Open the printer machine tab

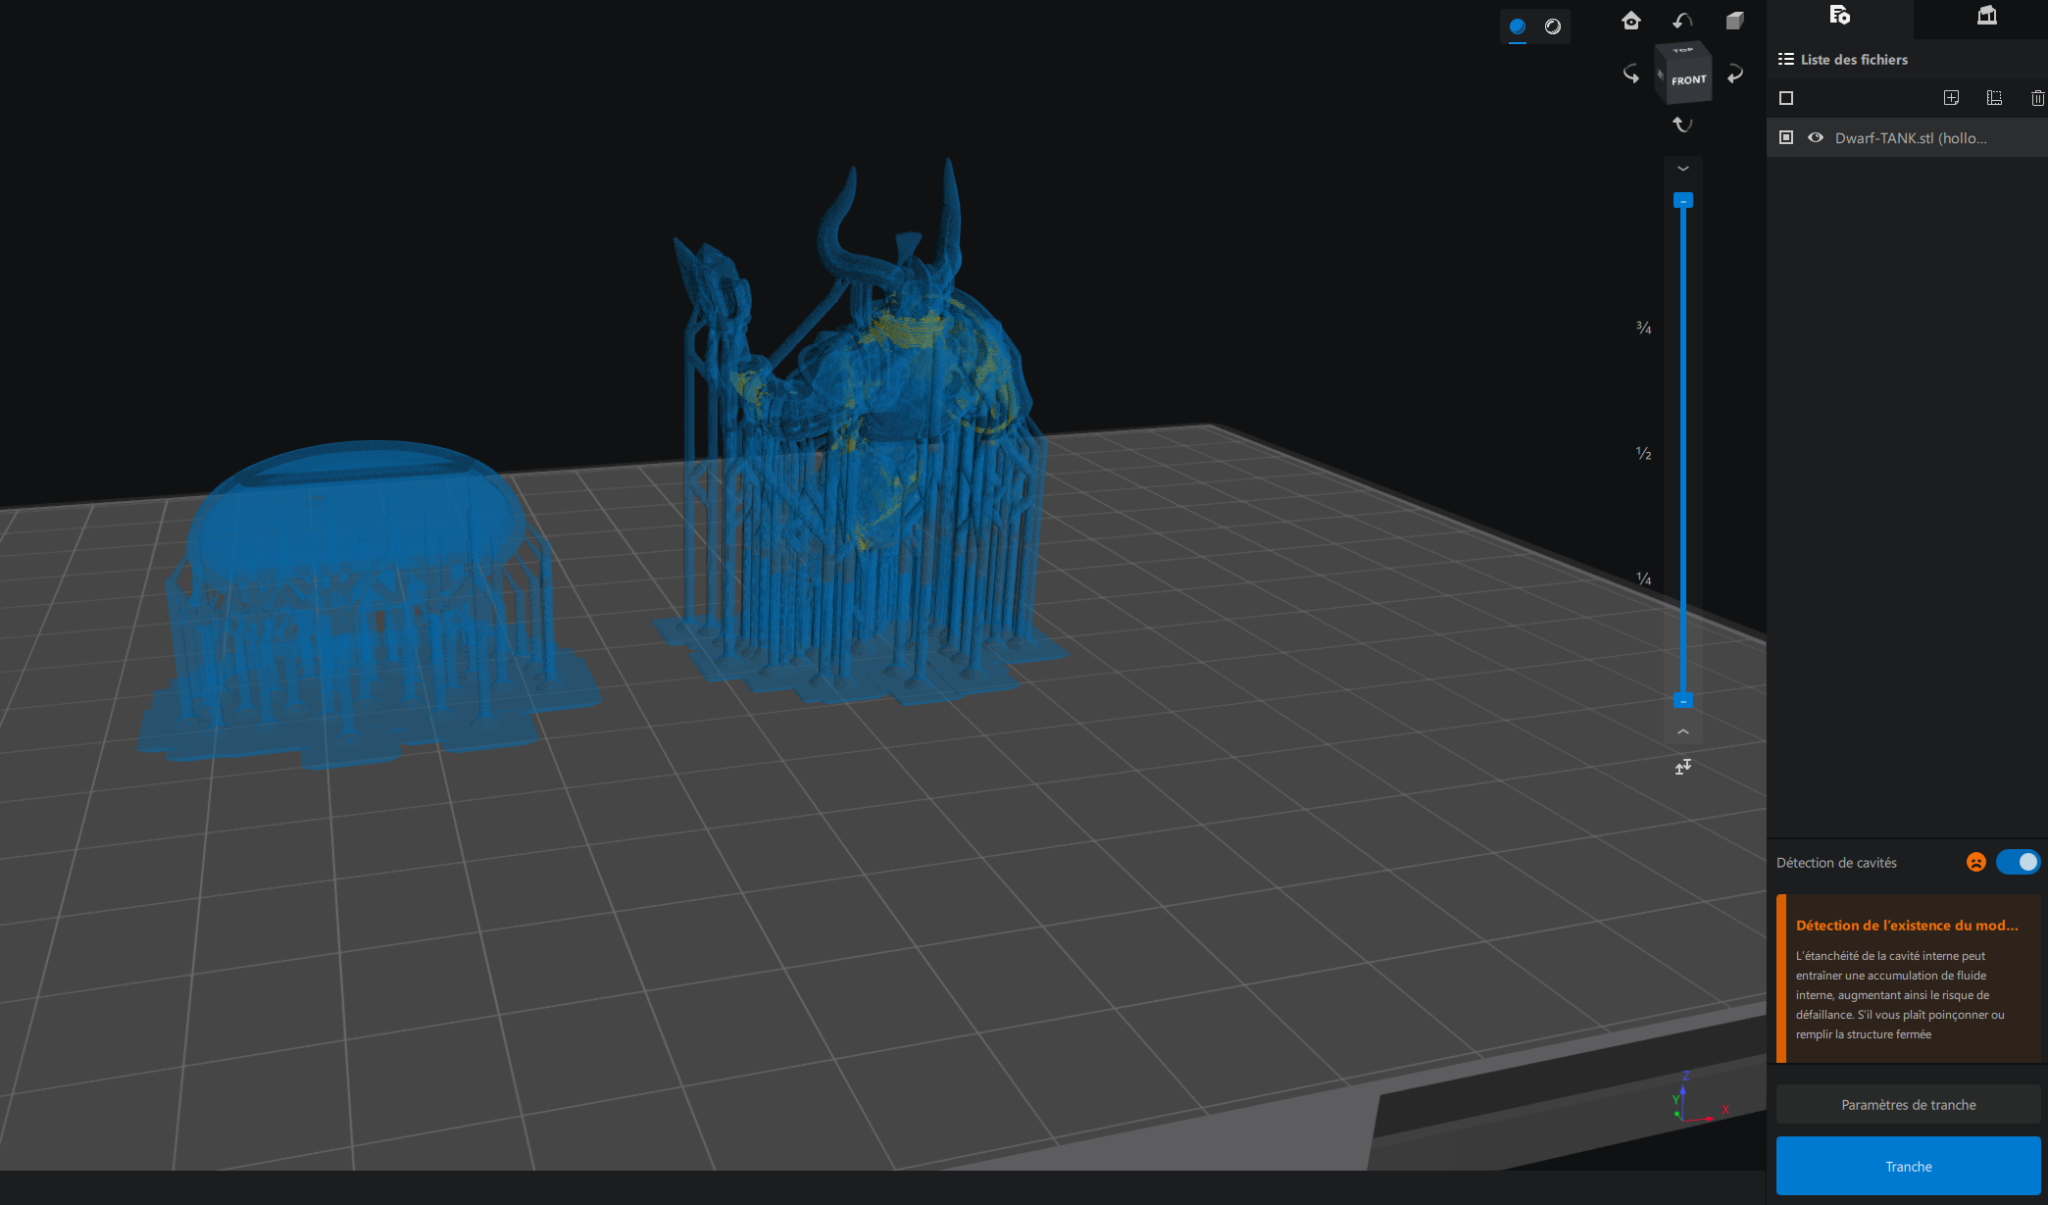(x=1986, y=16)
